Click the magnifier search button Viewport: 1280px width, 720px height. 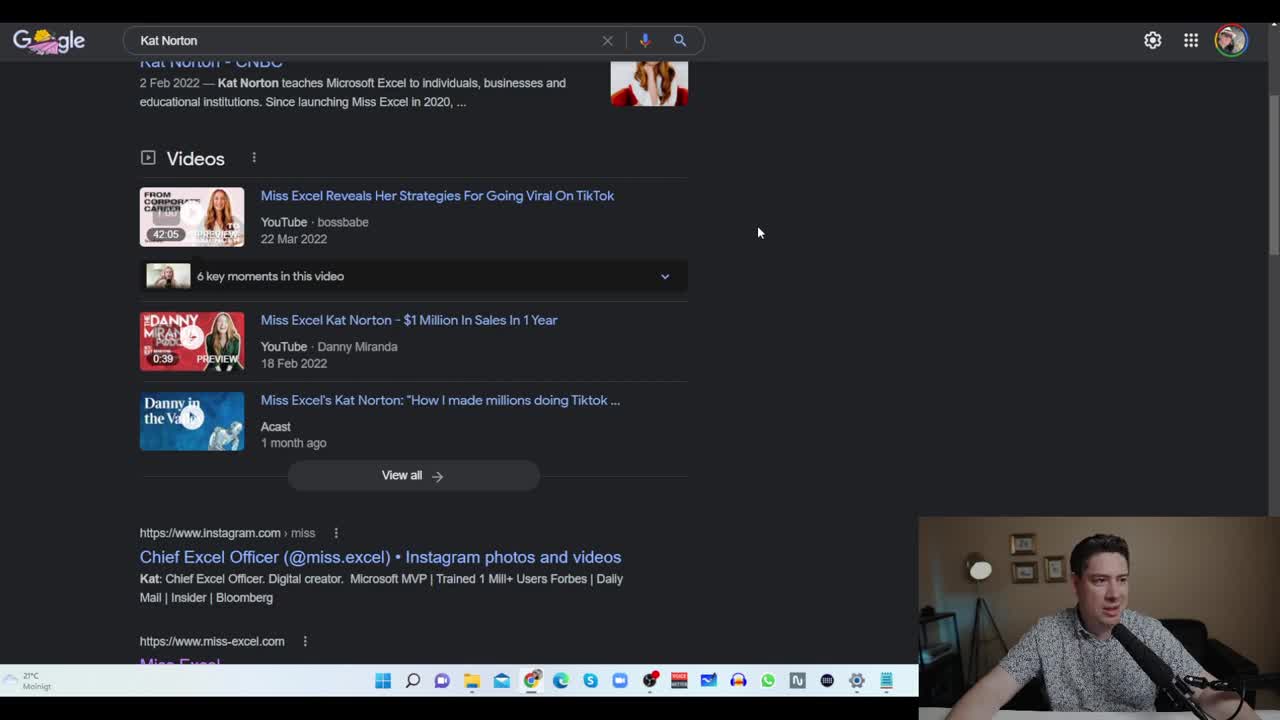(679, 40)
